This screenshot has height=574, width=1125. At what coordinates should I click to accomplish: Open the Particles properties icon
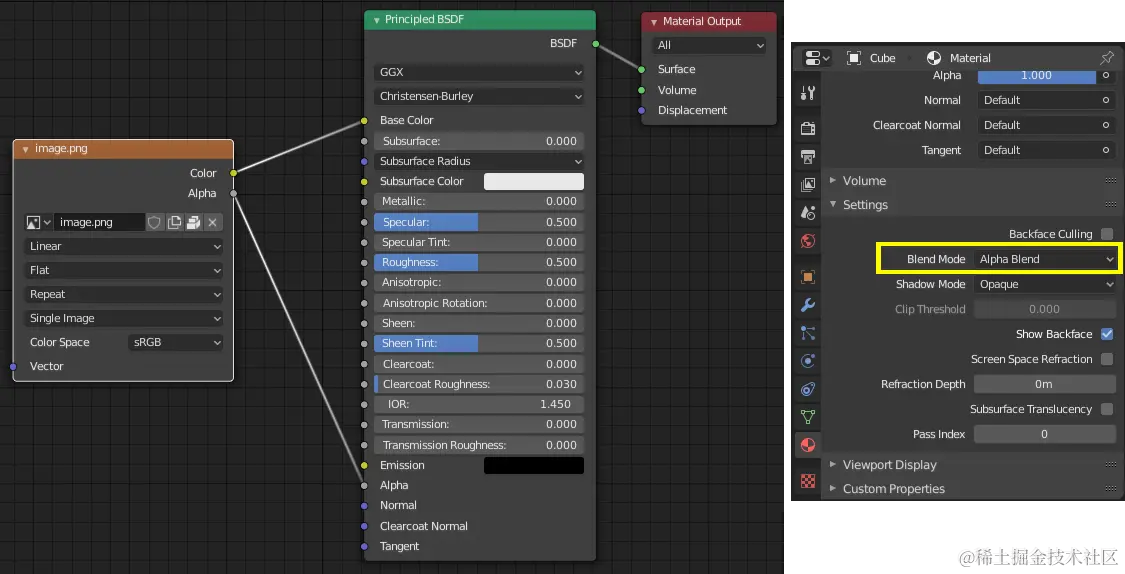pos(808,333)
